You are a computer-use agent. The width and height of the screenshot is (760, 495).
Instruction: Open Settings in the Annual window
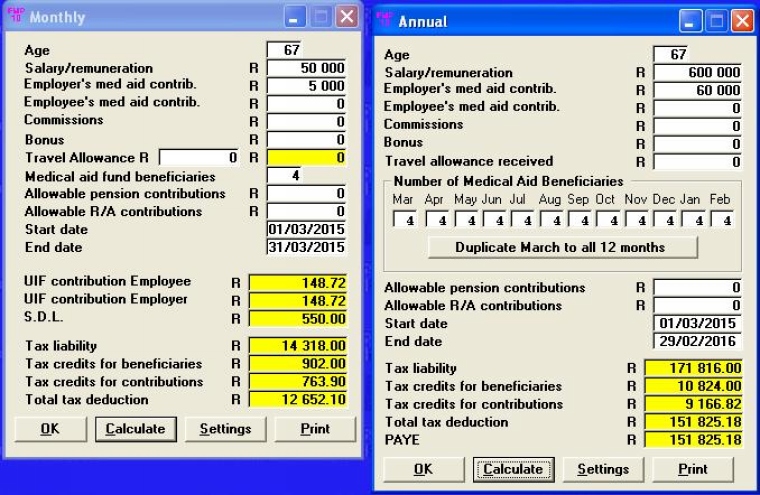(x=603, y=469)
